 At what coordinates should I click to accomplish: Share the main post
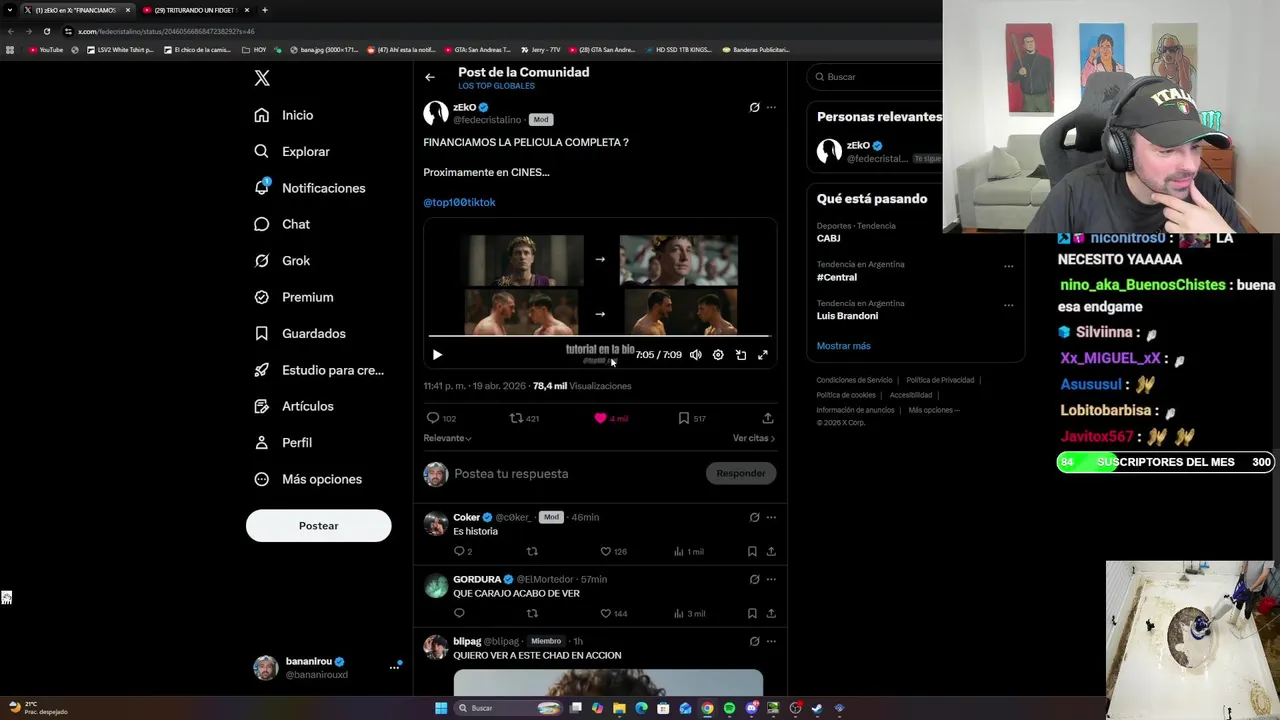768,418
